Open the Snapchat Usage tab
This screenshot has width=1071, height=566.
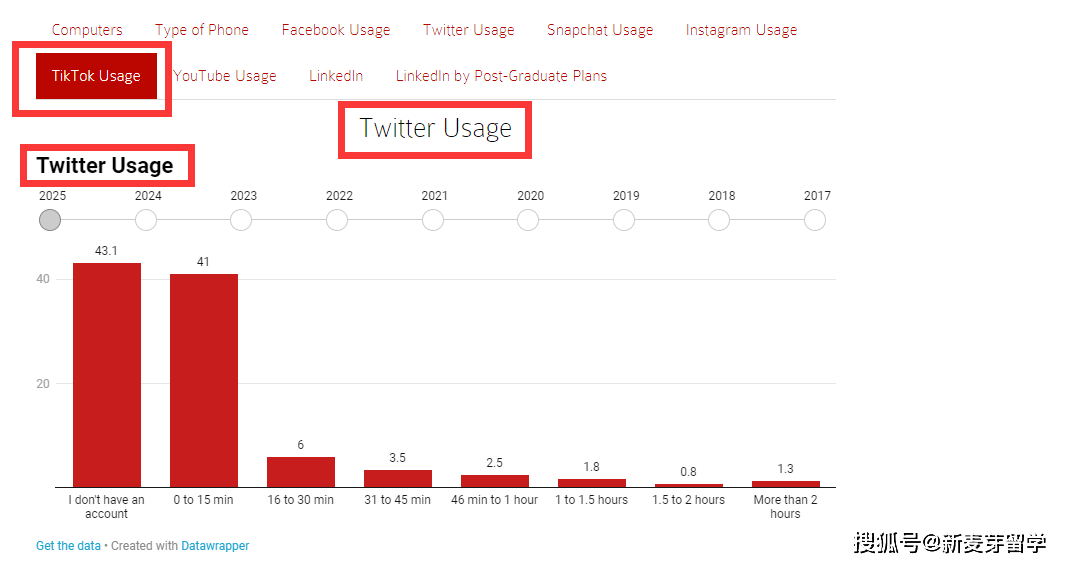click(600, 30)
